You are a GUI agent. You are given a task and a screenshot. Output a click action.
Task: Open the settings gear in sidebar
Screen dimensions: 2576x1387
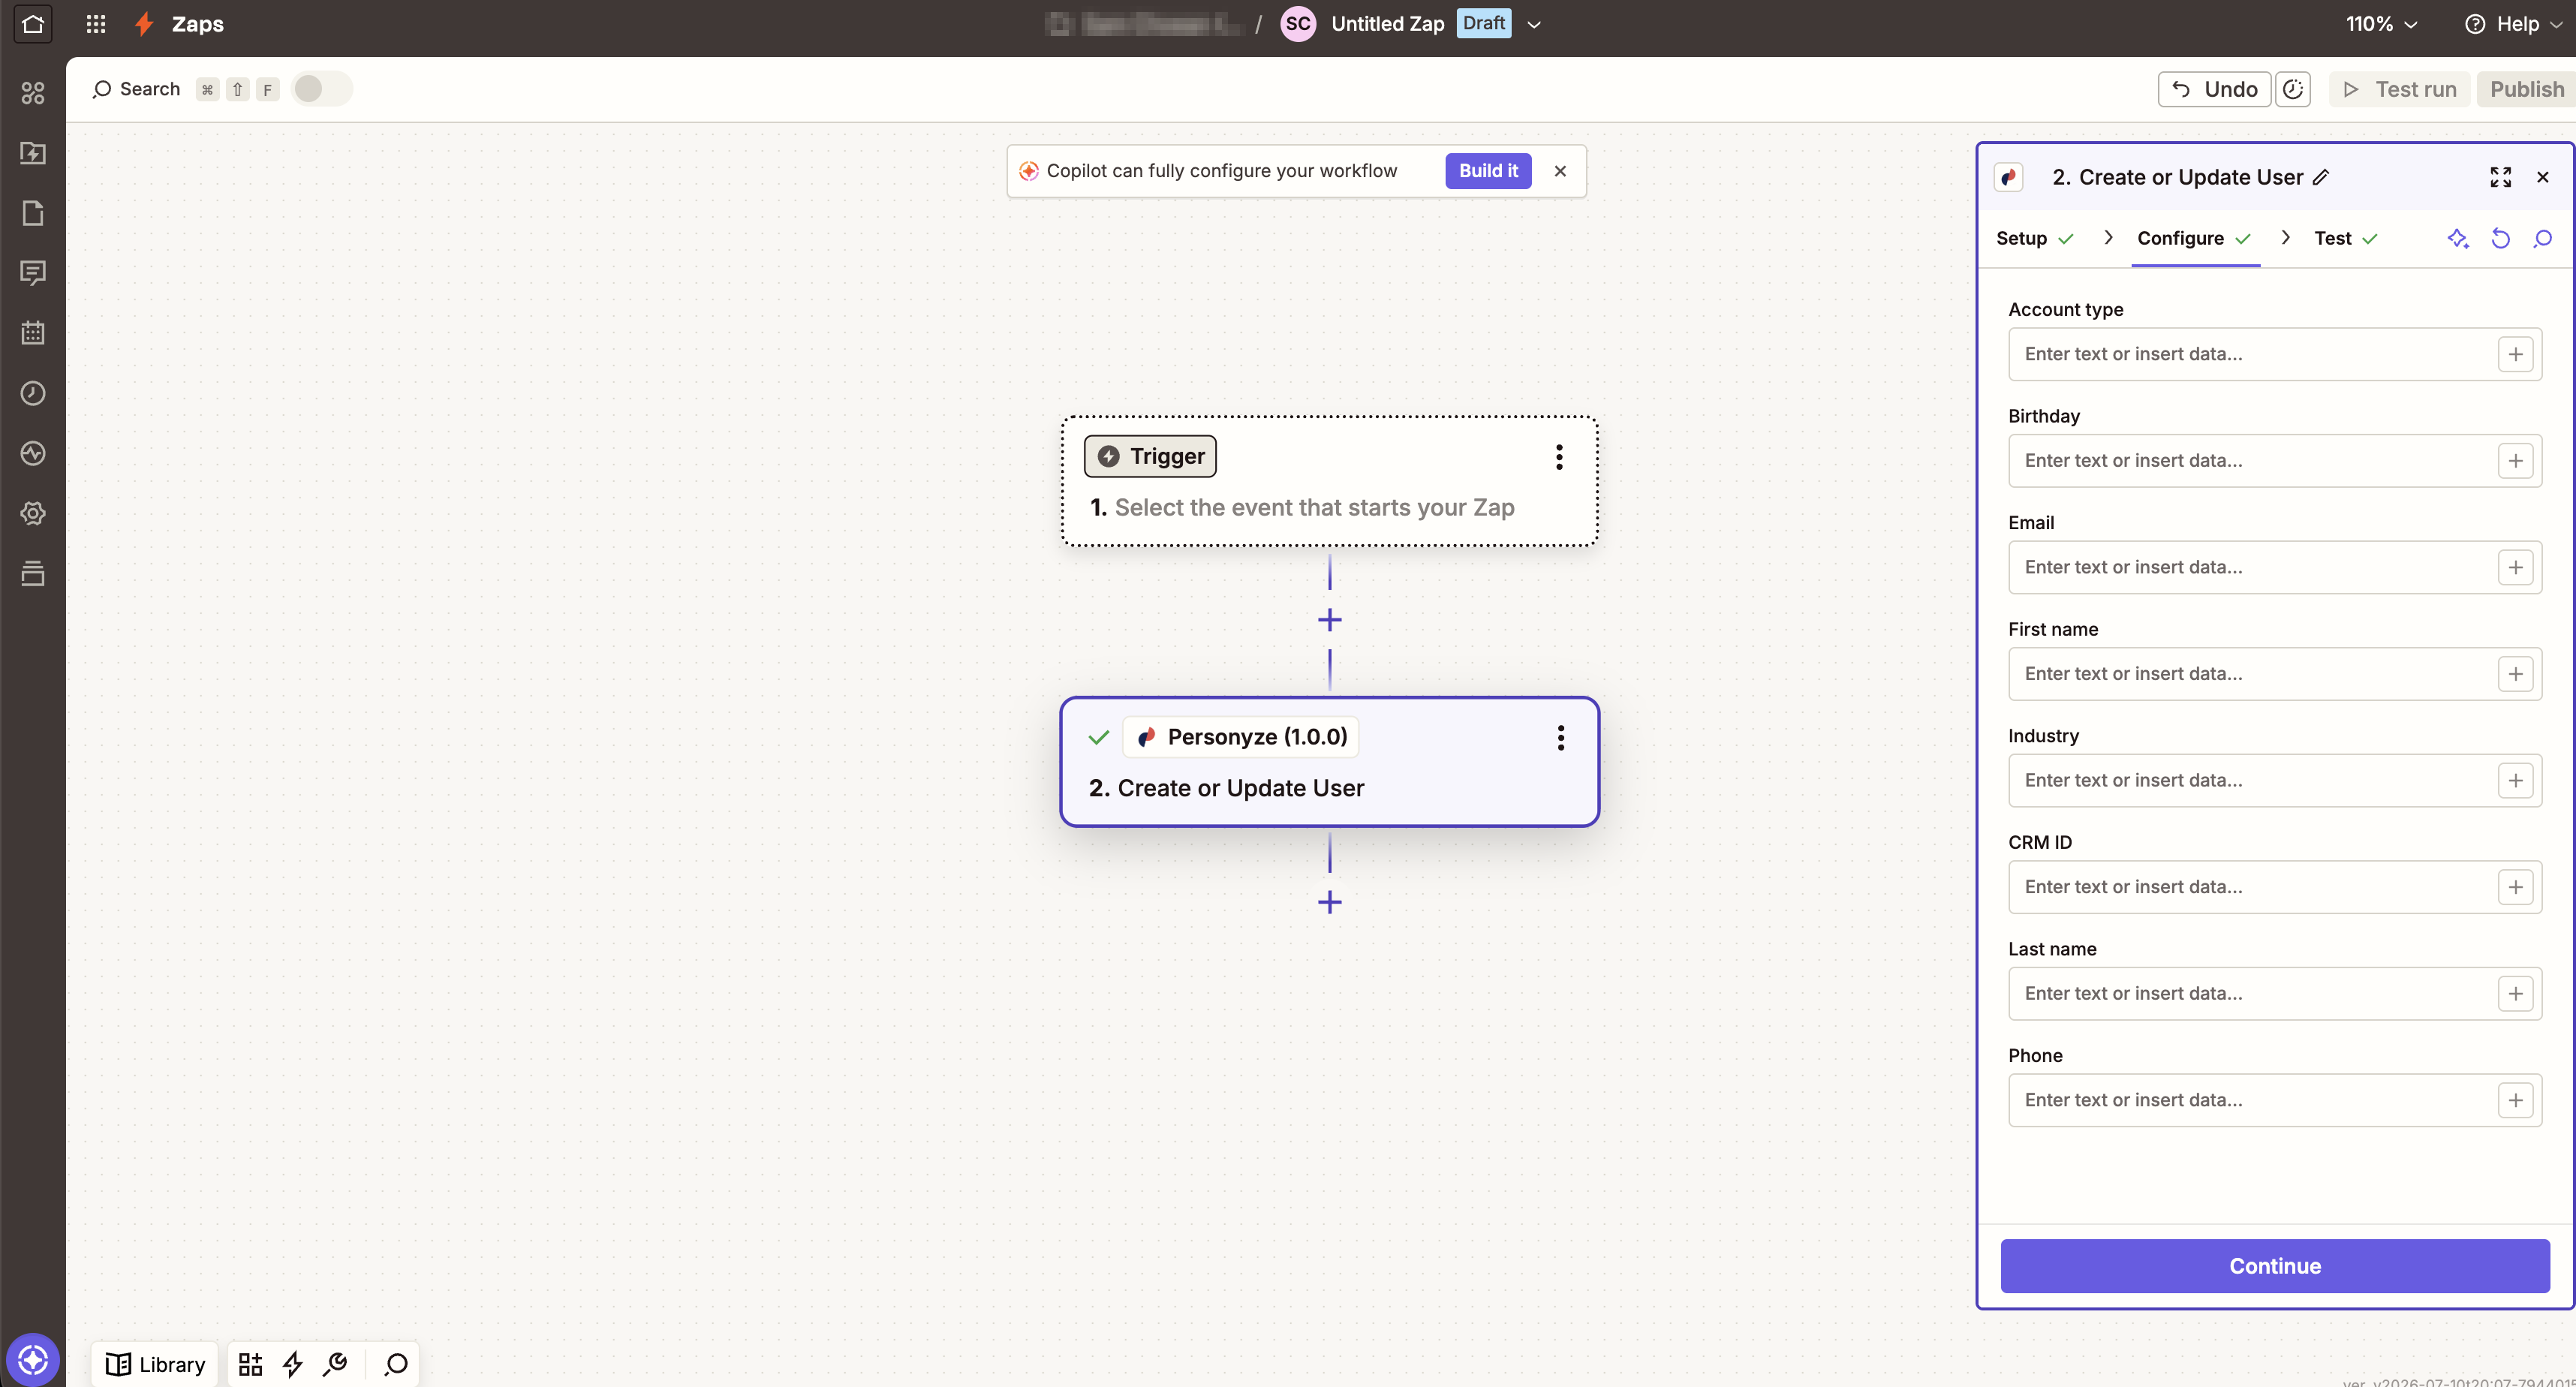point(33,513)
